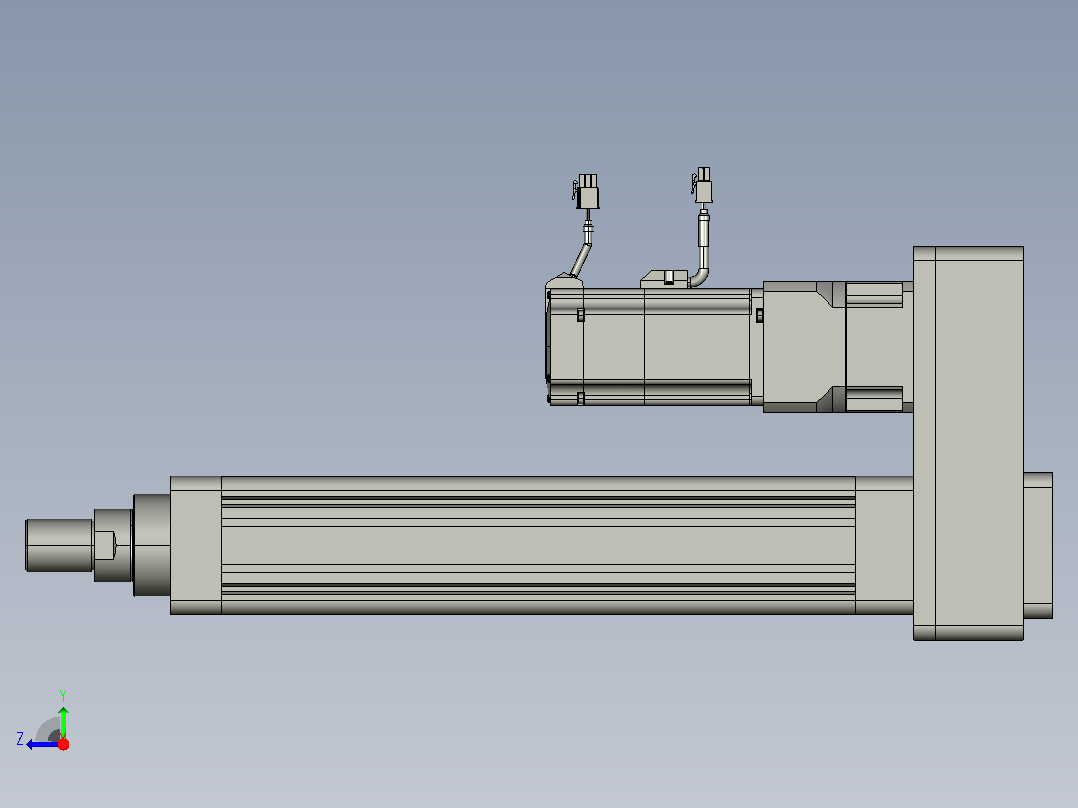Select the servo motor main body
This screenshot has height=808, width=1078.
(x=667, y=347)
